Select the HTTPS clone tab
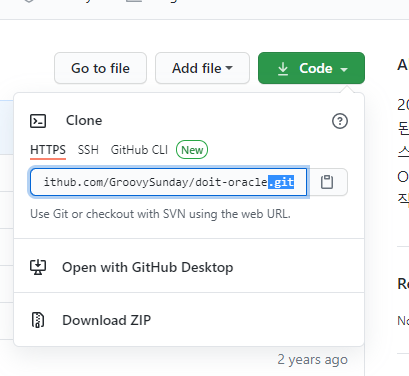Image resolution: width=409 pixels, height=376 pixels. 48,150
